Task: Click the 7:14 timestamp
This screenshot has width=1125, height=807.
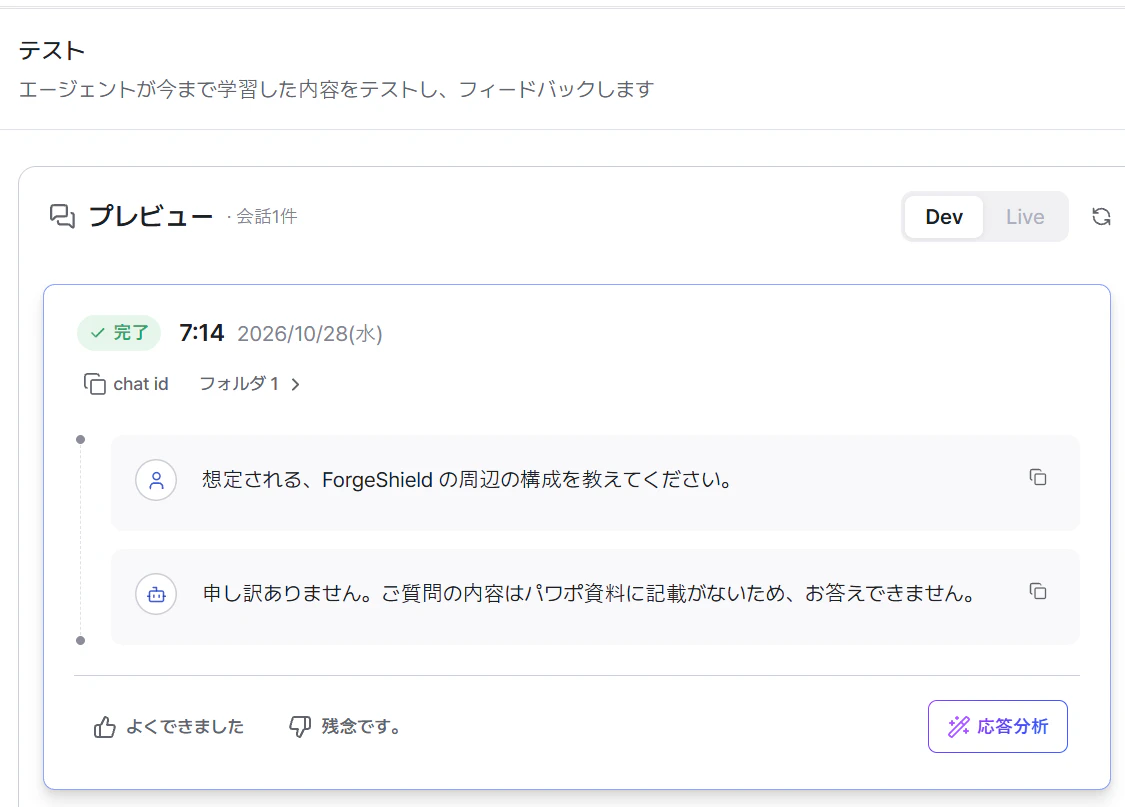Action: point(202,333)
